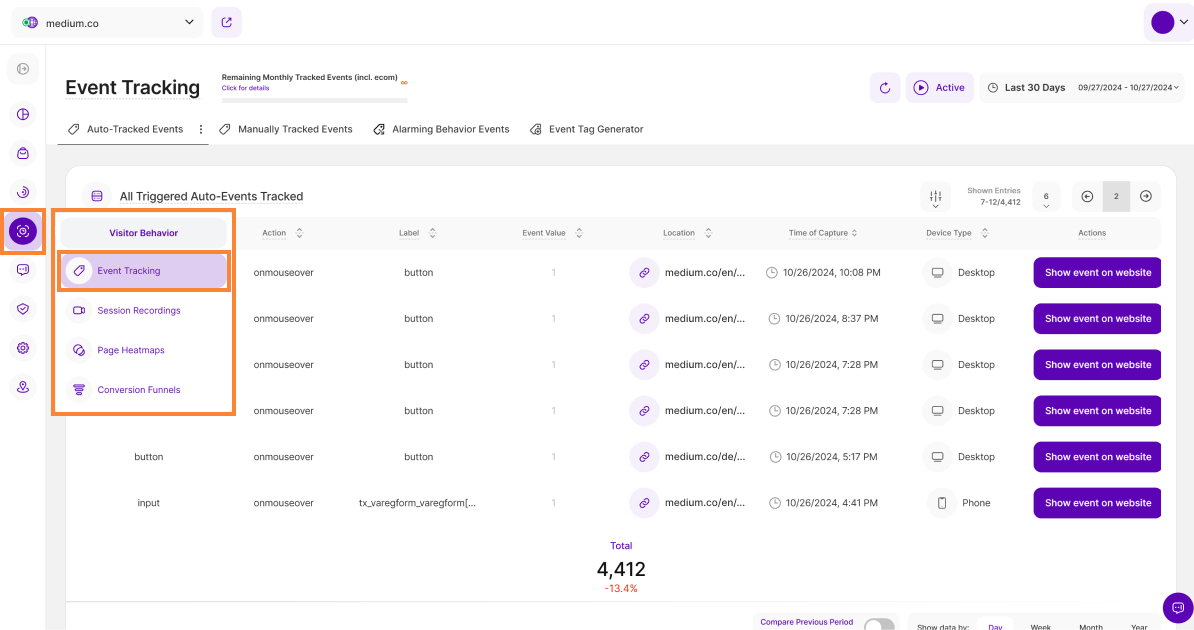The image size is (1194, 630).
Task: Toggle the Active tracking status button
Action: (939, 88)
